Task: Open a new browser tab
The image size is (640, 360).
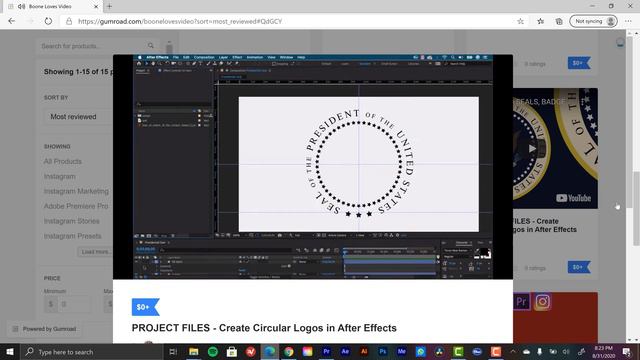Action: pyautogui.click(x=109, y=7)
